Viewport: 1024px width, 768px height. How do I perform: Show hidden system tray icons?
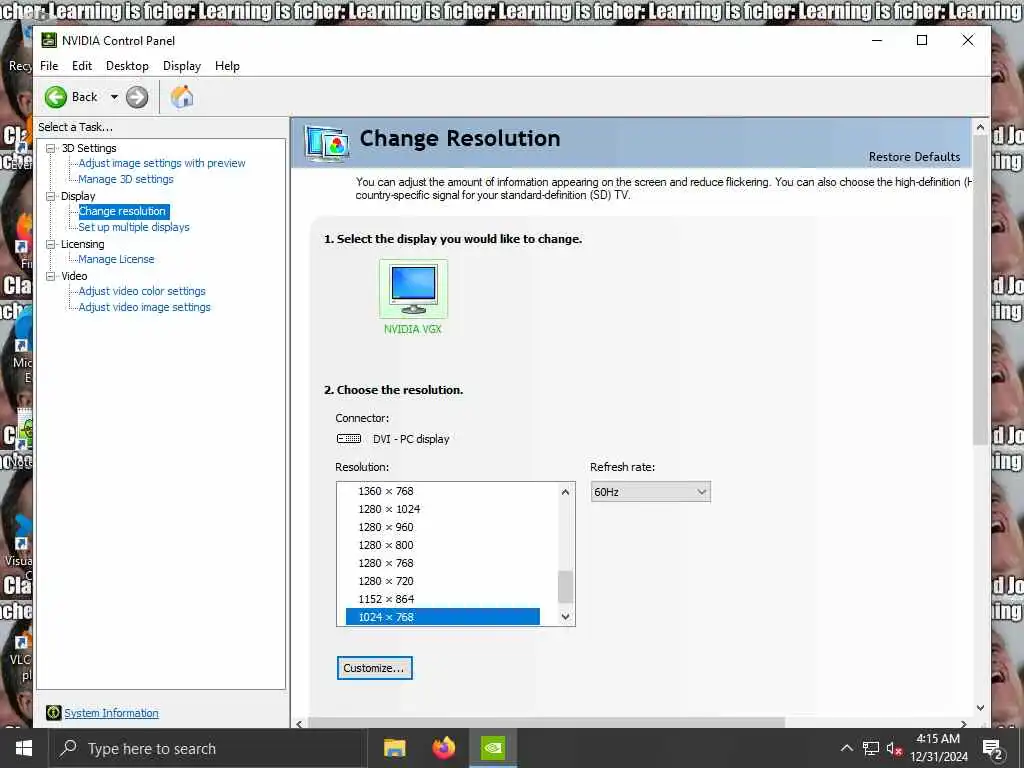[846, 748]
